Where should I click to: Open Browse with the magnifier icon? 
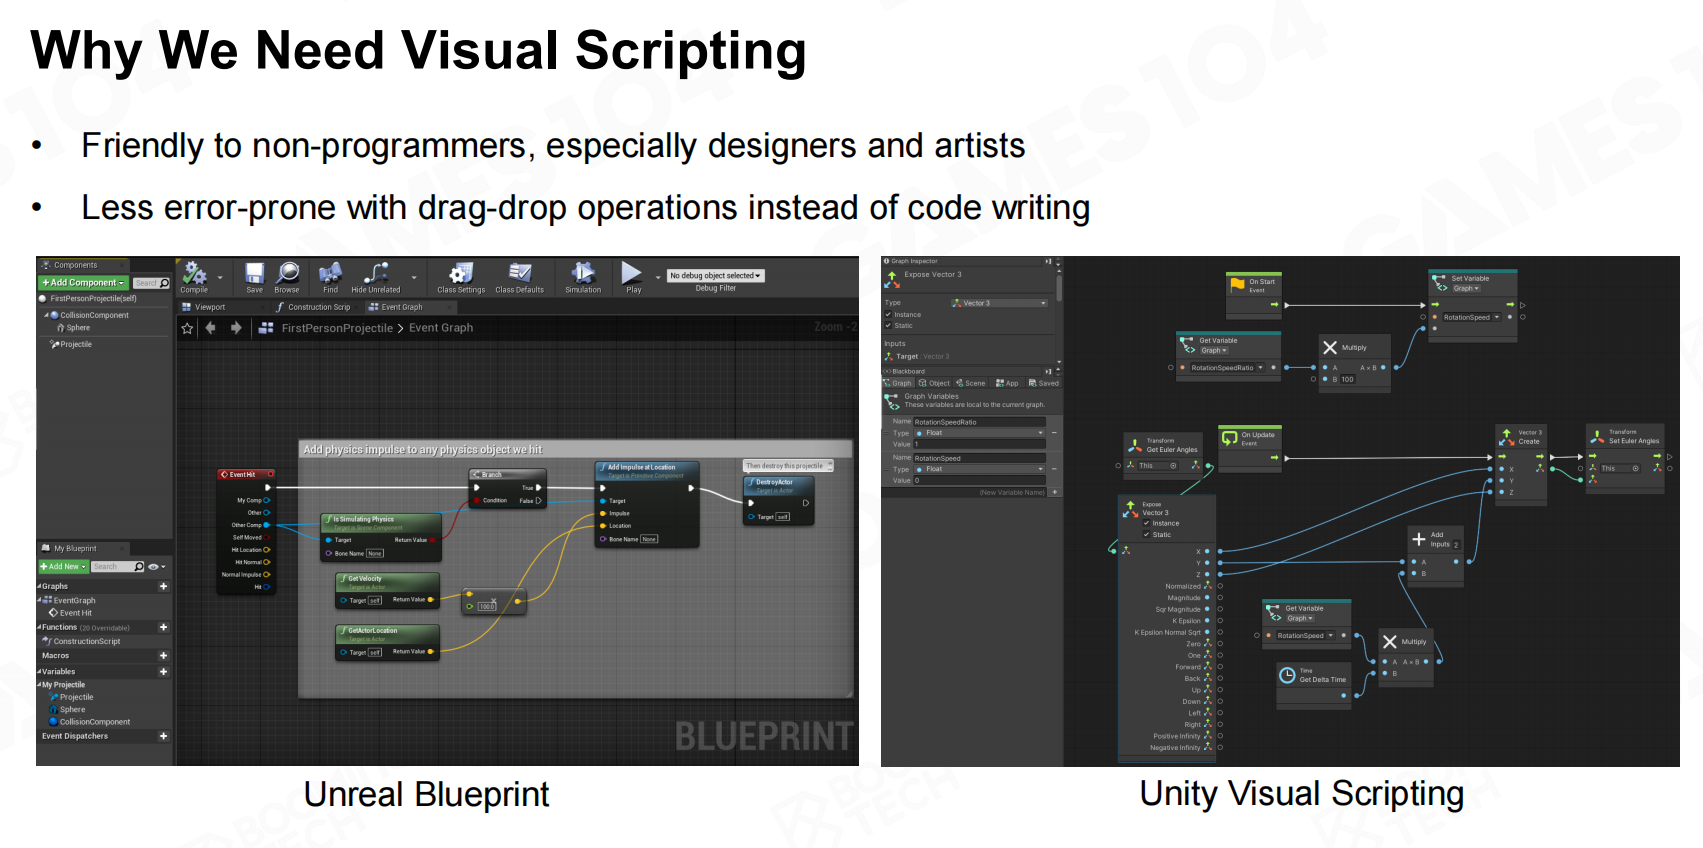click(288, 274)
